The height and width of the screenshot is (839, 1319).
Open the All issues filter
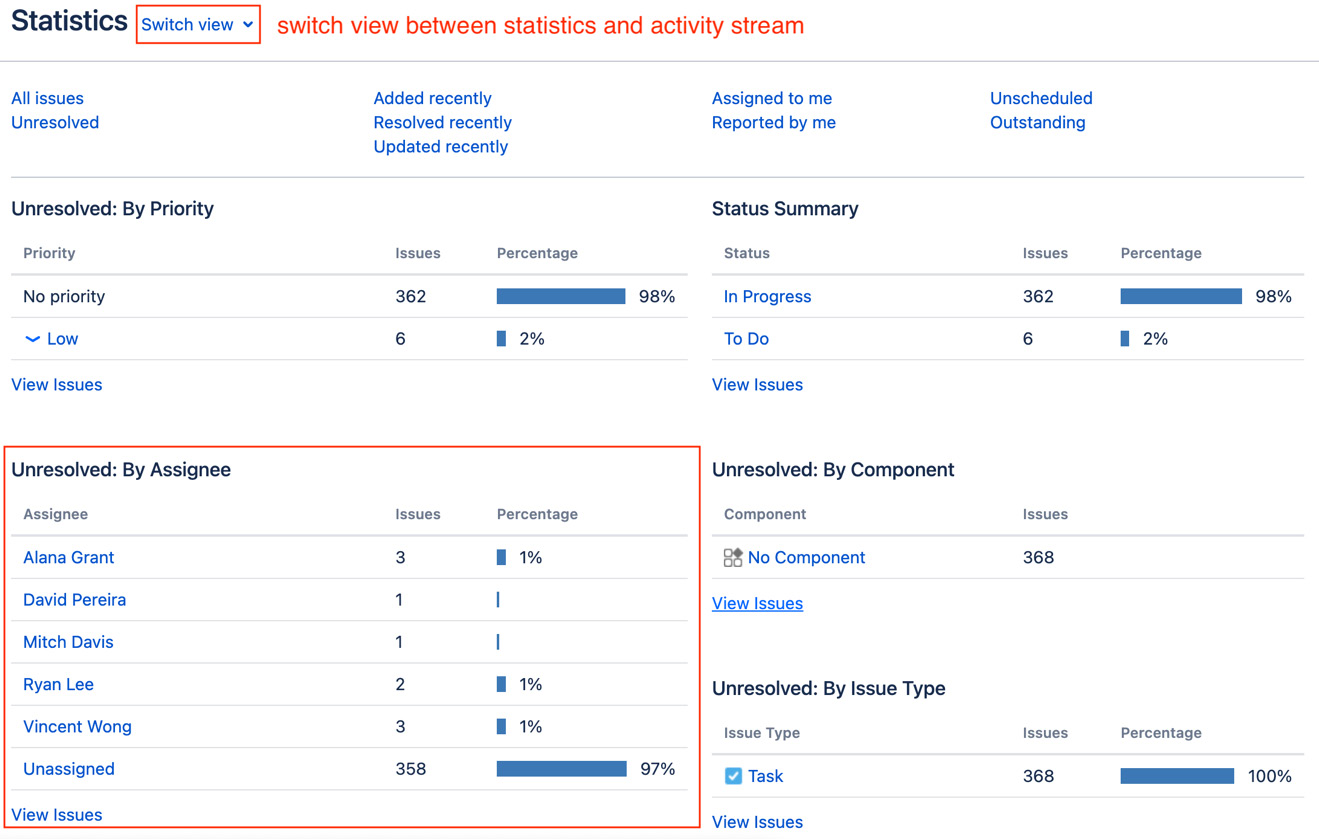(x=46, y=98)
